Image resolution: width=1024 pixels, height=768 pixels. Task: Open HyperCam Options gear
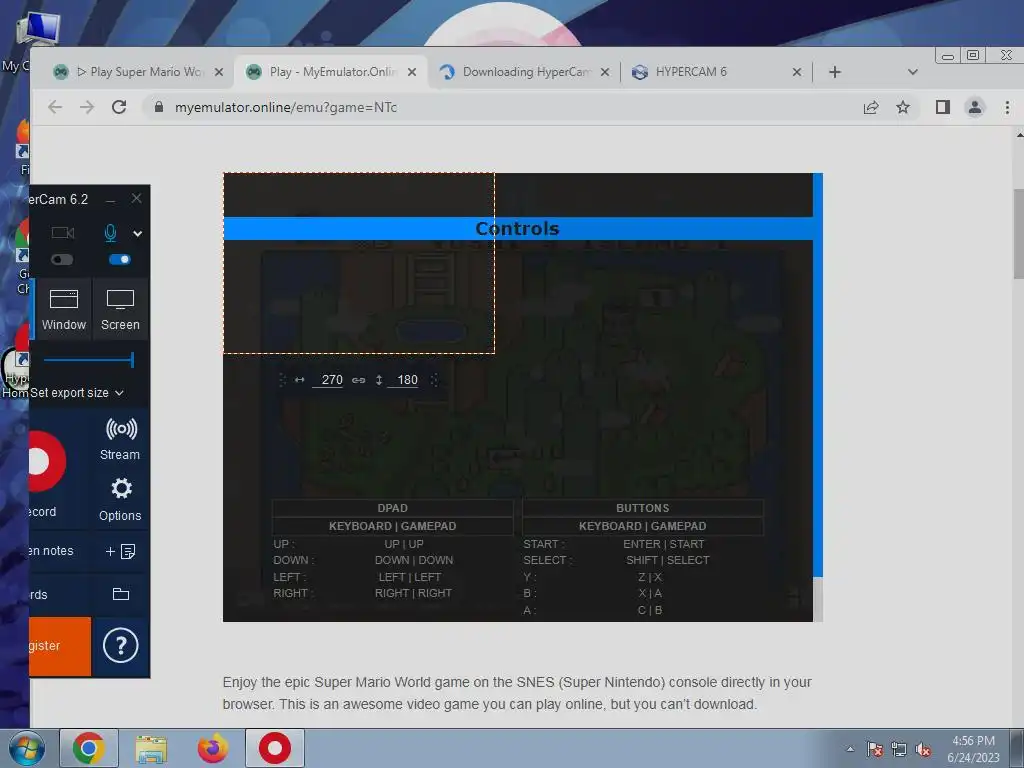120,500
